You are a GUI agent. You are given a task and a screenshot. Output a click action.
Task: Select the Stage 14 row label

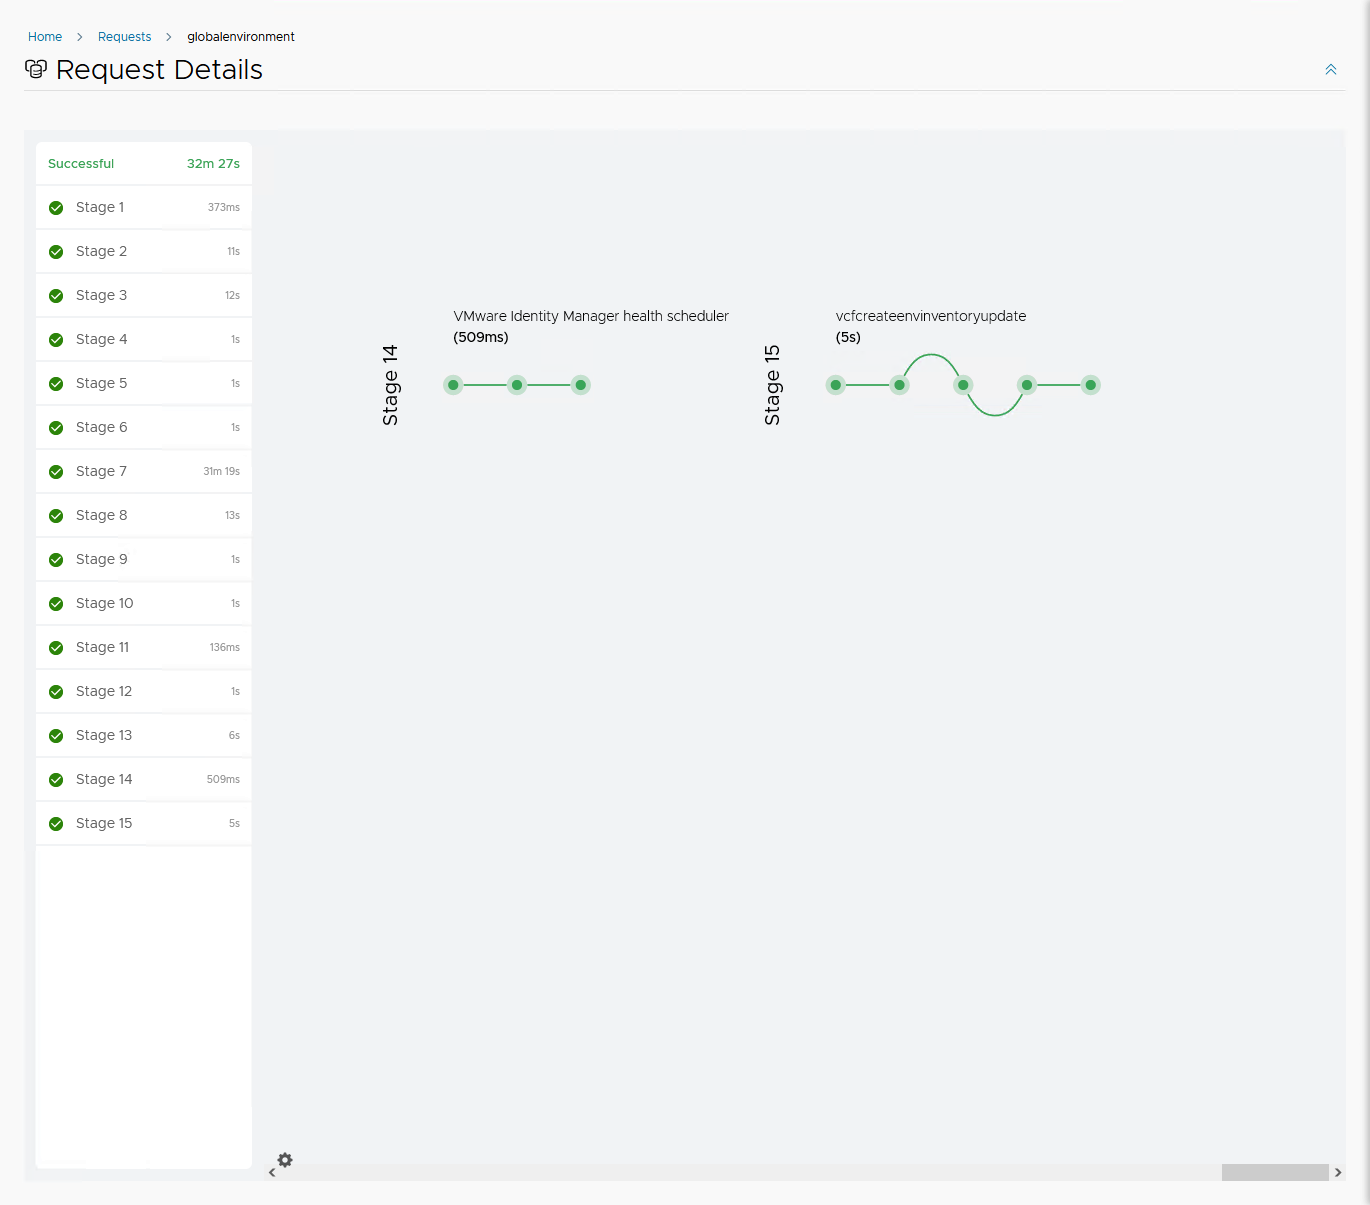click(x=104, y=779)
